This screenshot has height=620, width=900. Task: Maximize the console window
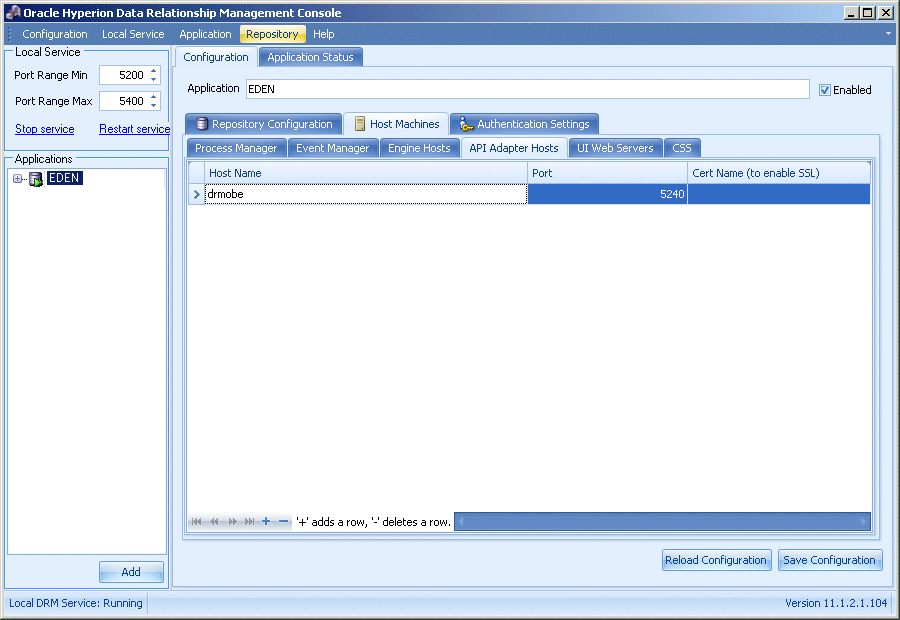click(x=868, y=13)
